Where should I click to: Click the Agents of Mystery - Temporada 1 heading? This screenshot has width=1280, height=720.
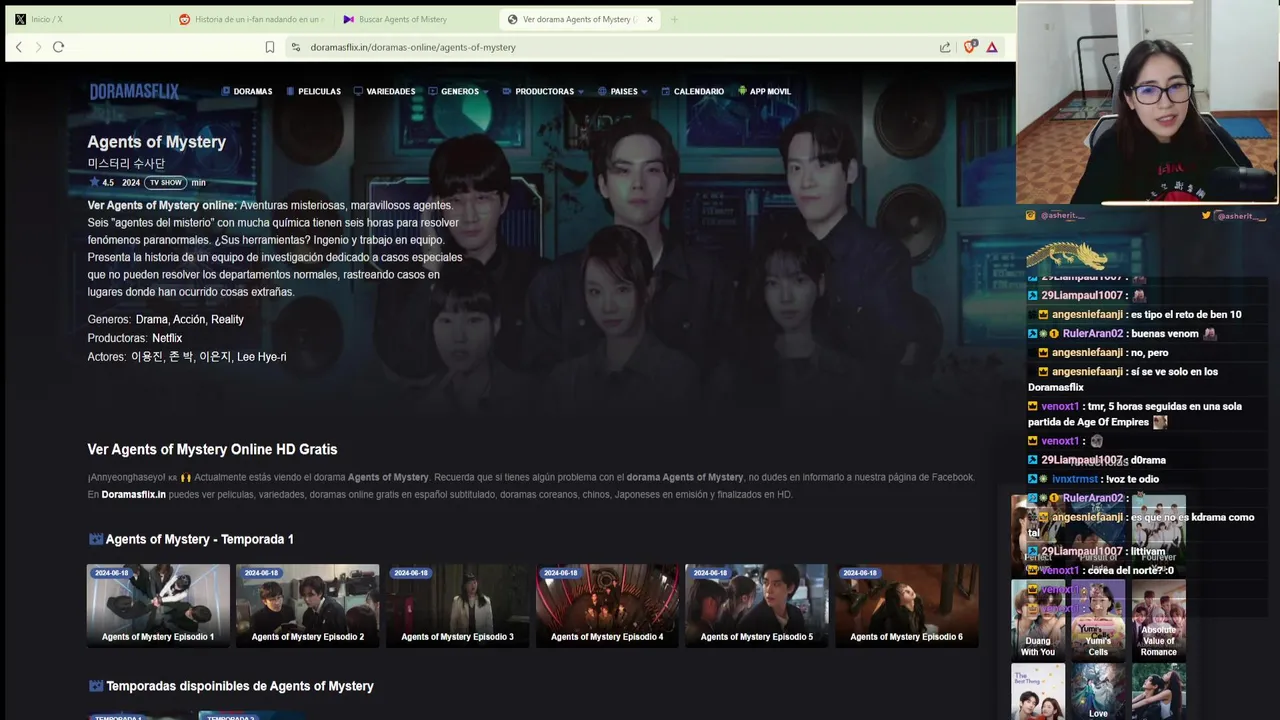point(199,539)
